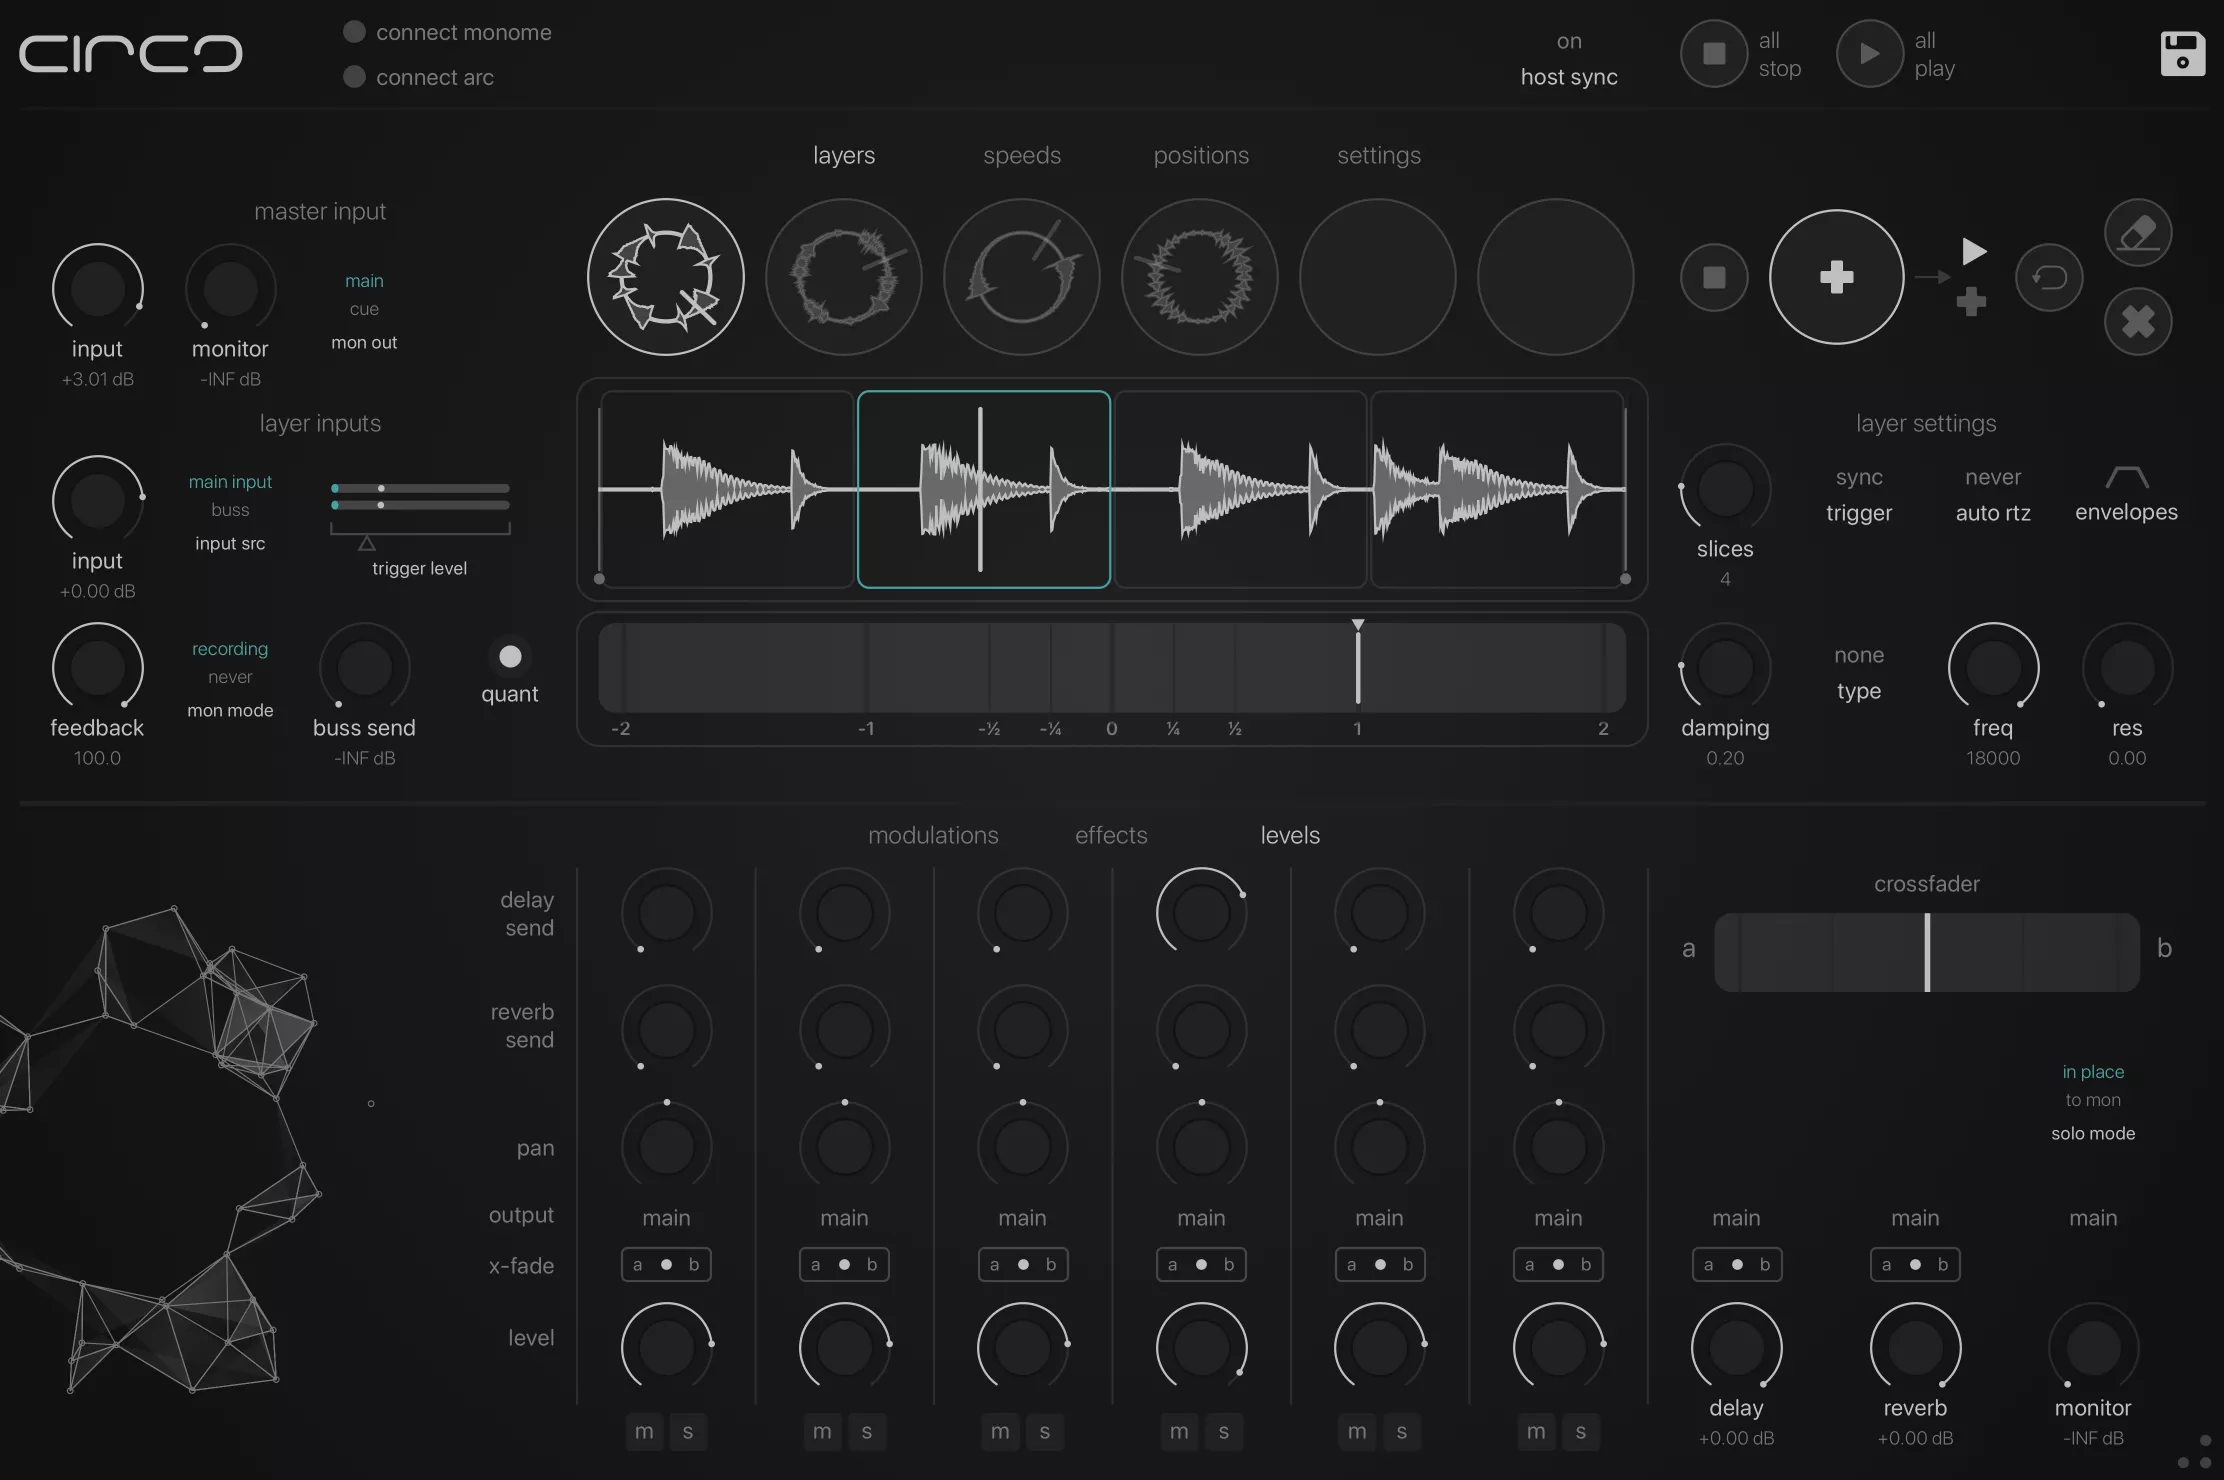This screenshot has width=2224, height=1480.
Task: Enable the quant toggle
Action: (509, 656)
